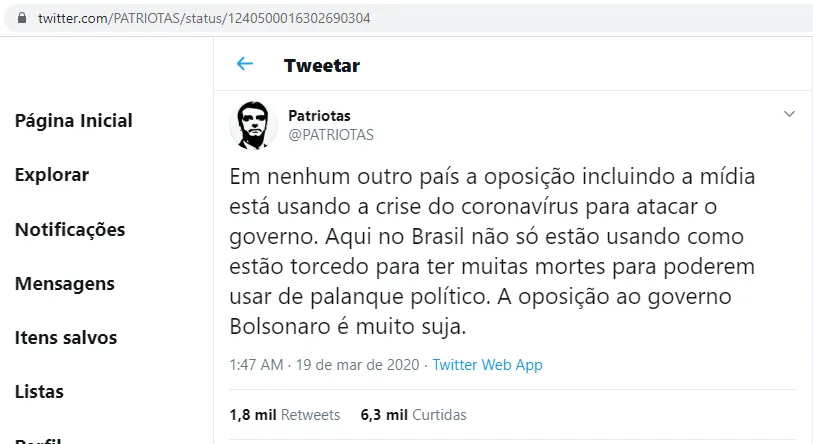813x444 pixels.
Task: Click the back arrow beside Tweetar
Action: tap(245, 64)
